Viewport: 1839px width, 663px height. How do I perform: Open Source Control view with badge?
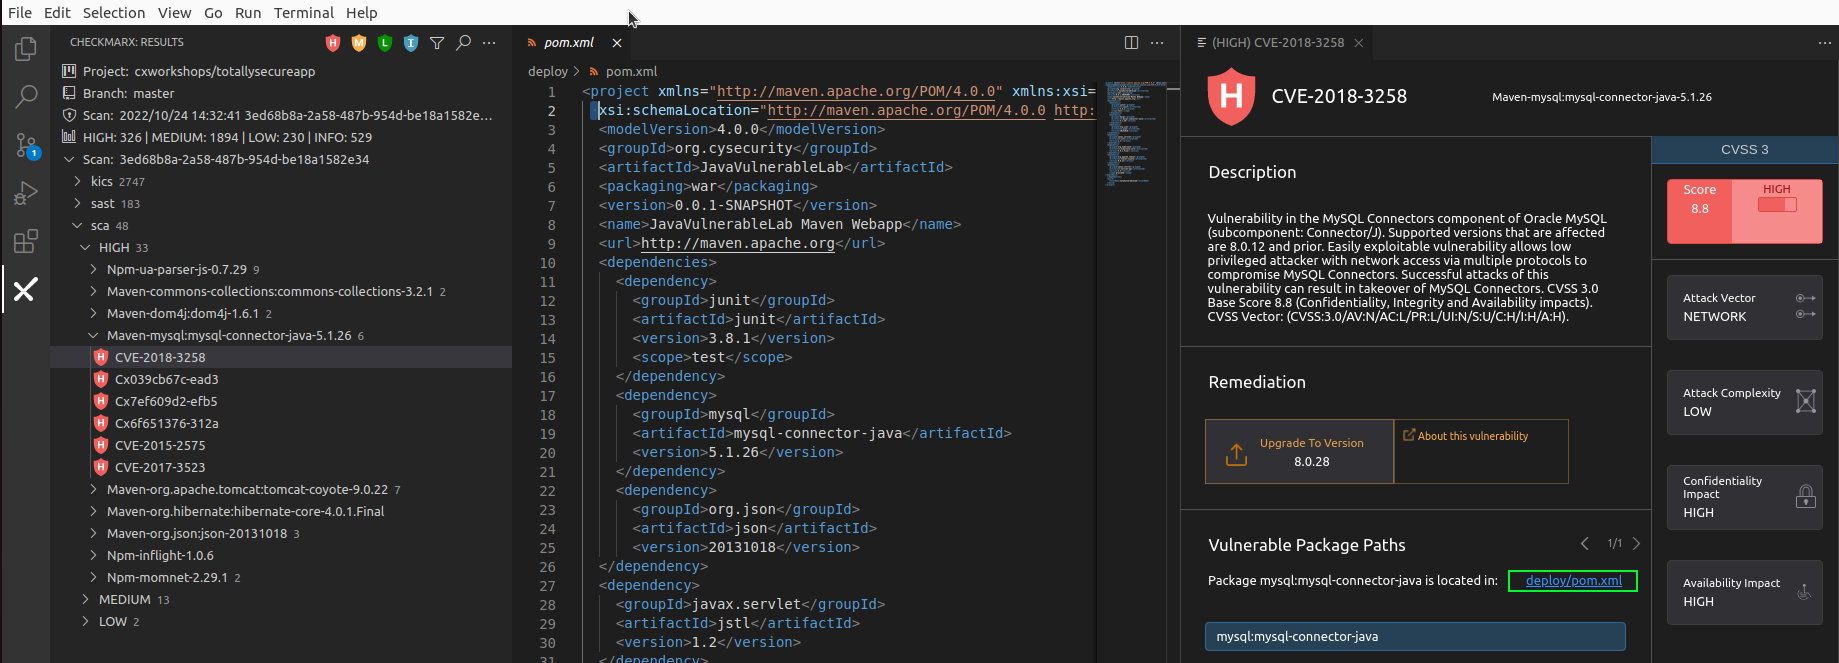point(26,146)
